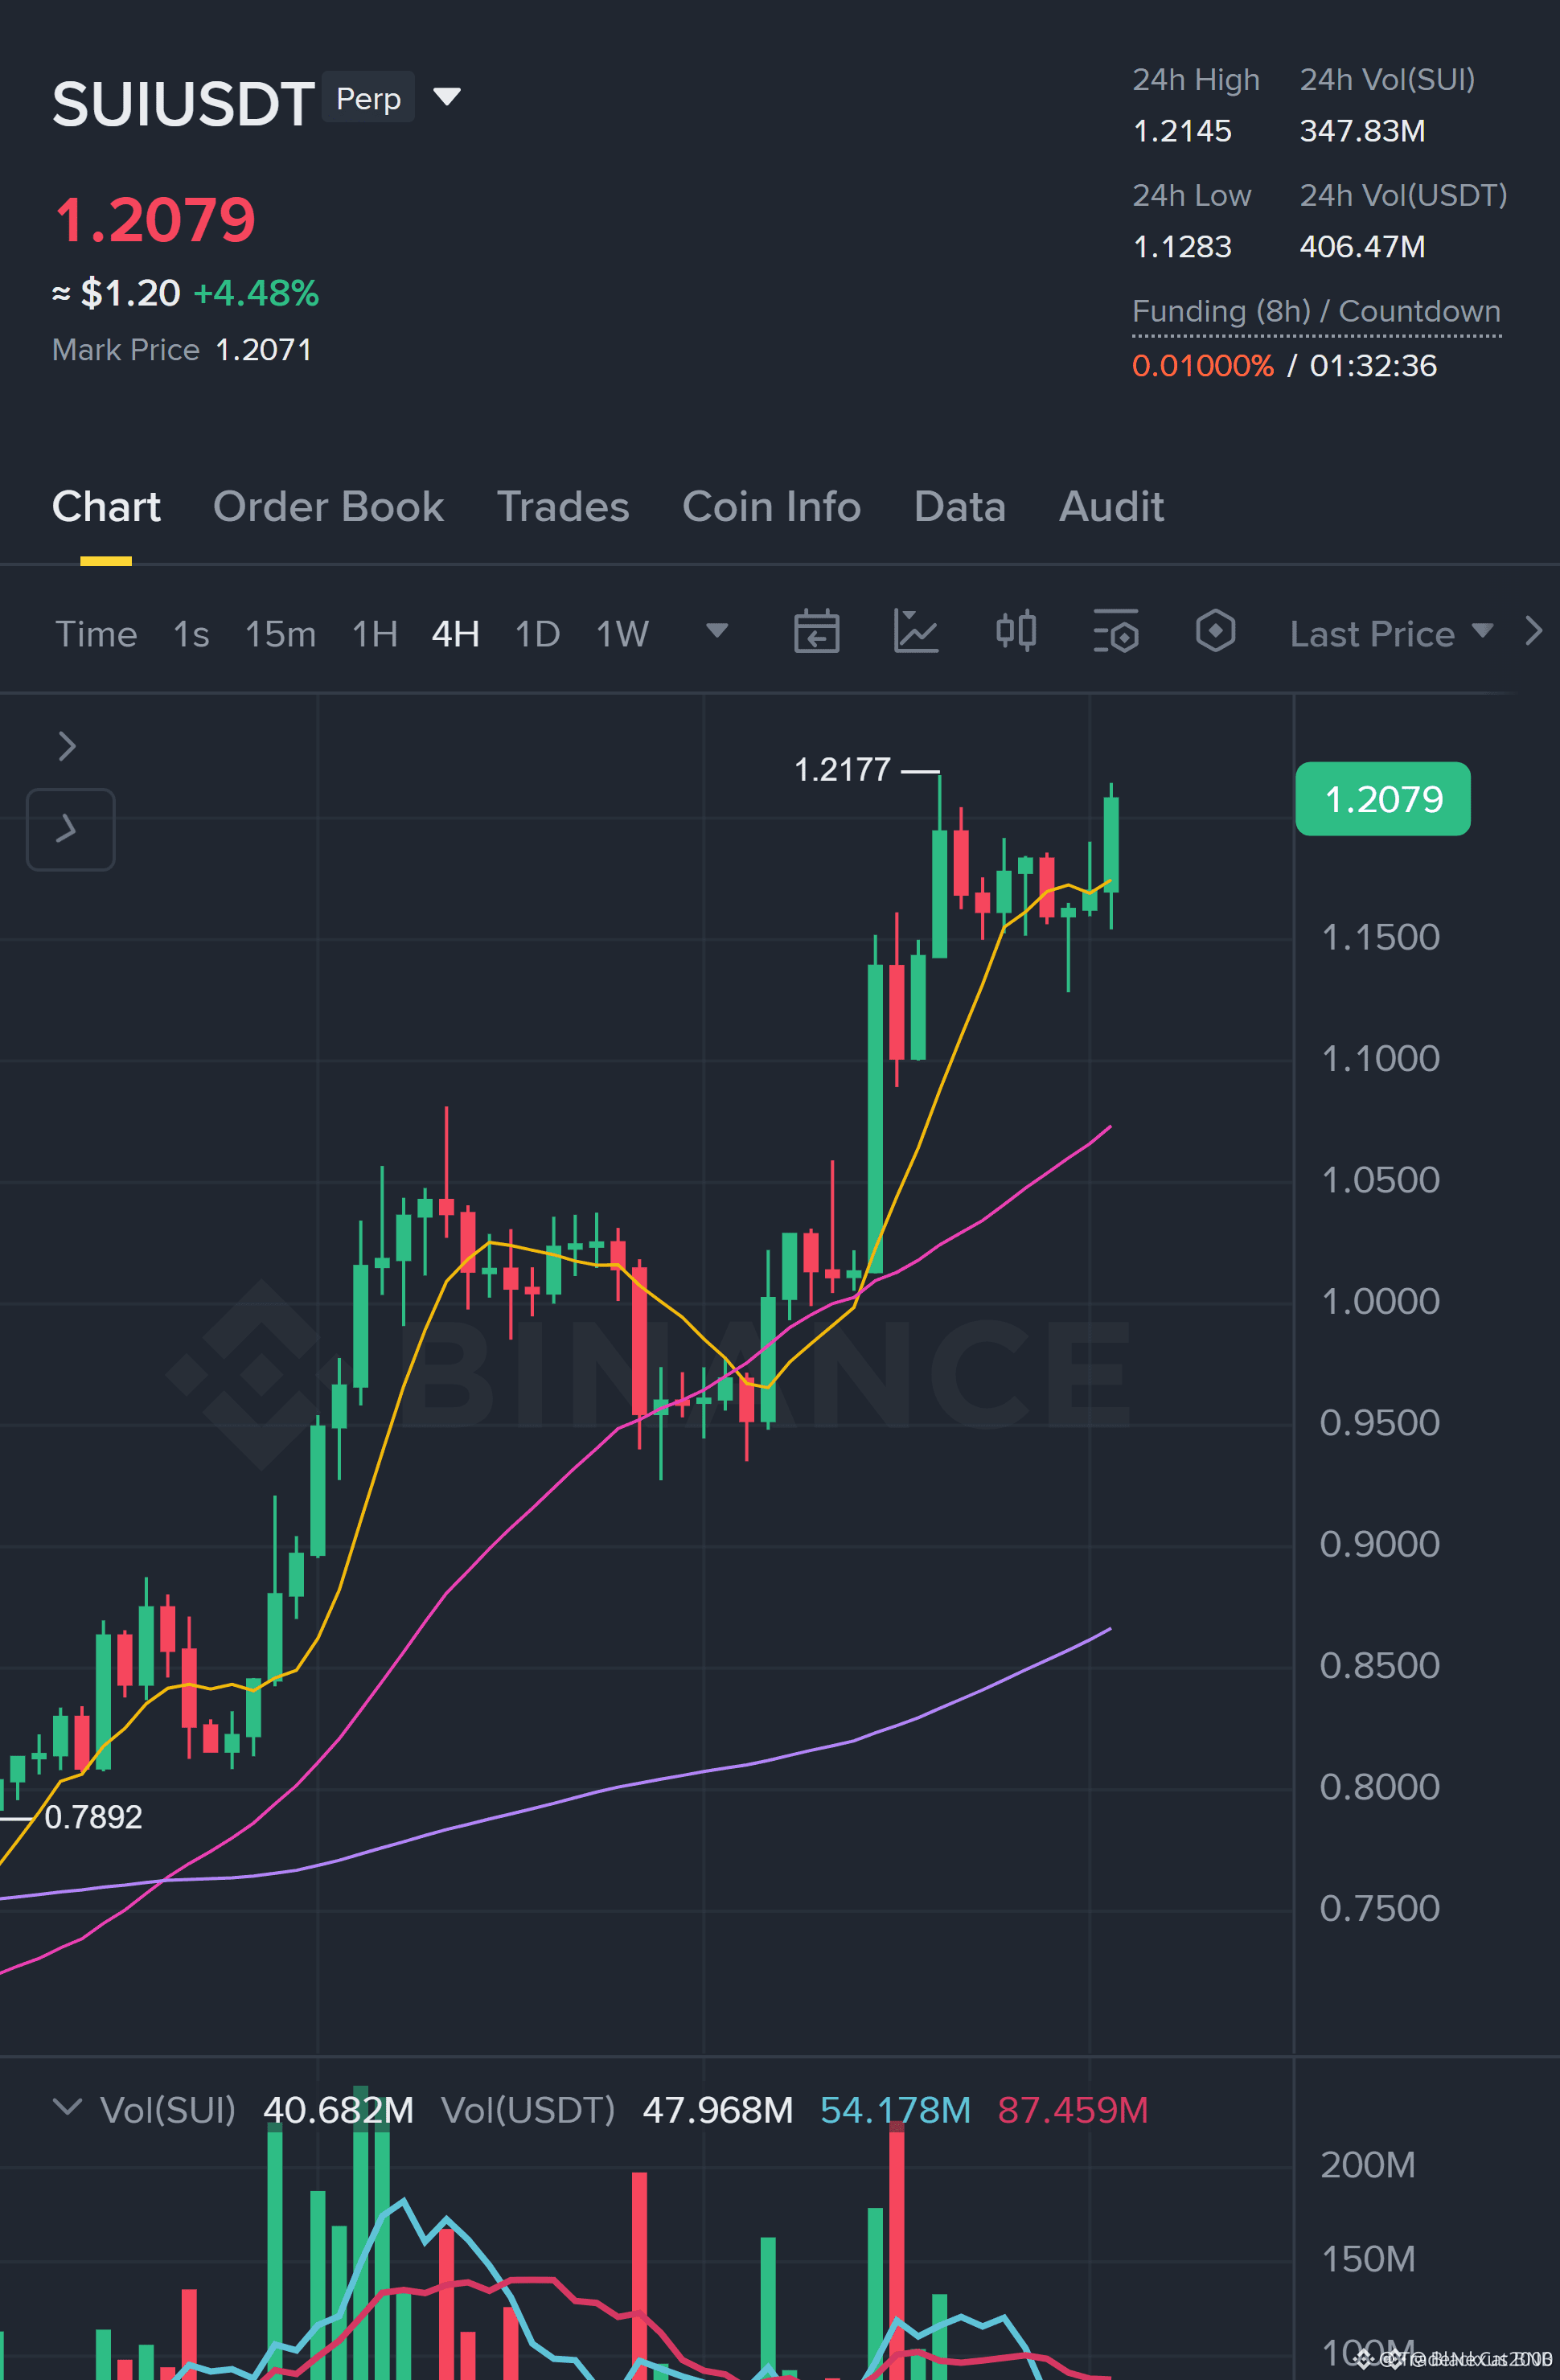Expand the upper chevron above boxed arrow

[x=67, y=746]
